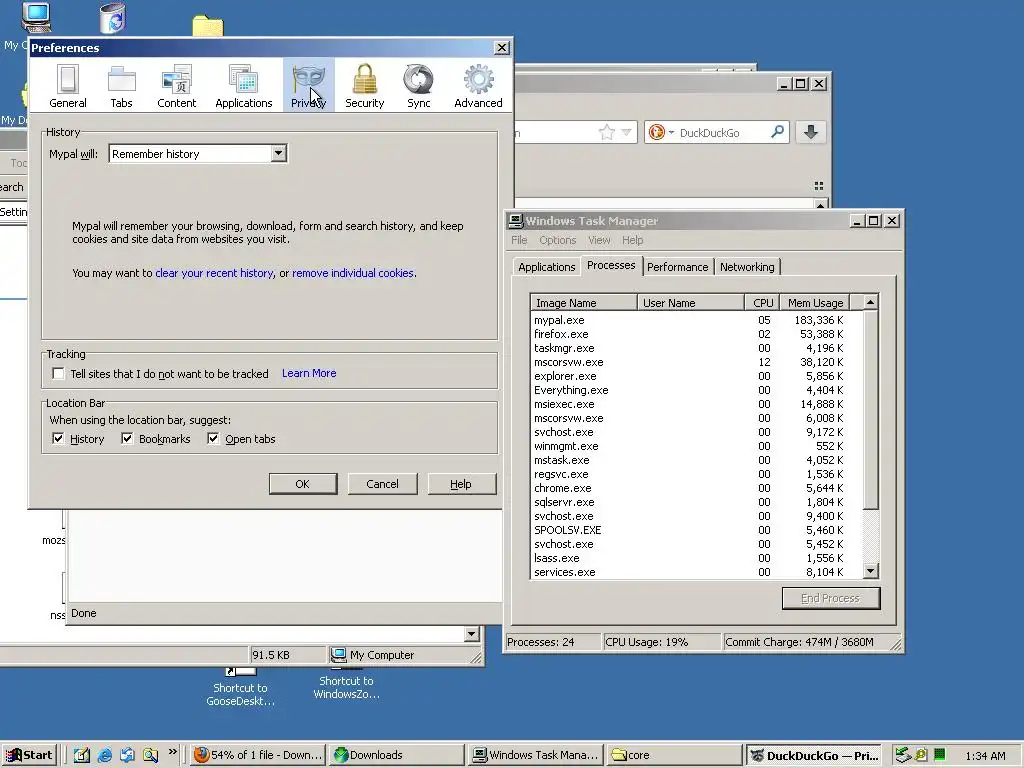Open the Mypal will history dropdown
1024x768 pixels.
tap(198, 153)
